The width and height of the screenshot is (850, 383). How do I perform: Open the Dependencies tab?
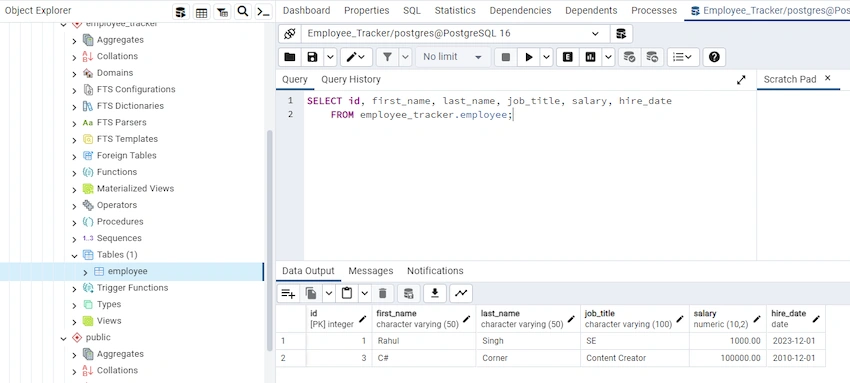[x=520, y=10]
